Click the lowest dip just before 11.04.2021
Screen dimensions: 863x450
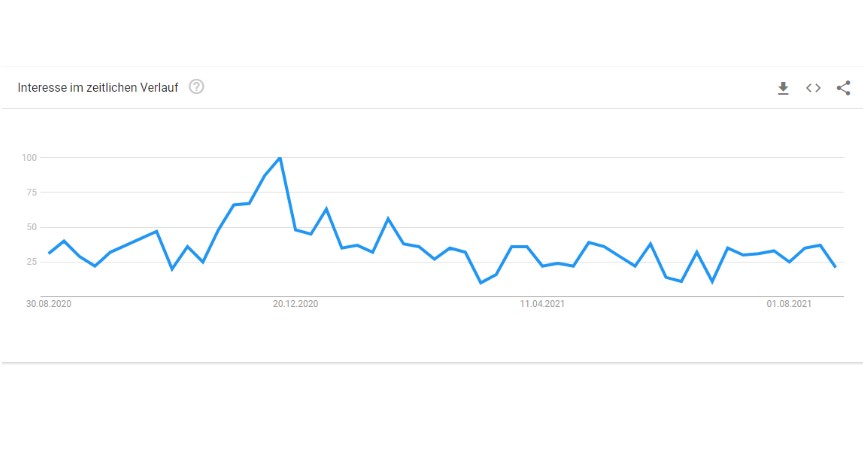click(x=481, y=283)
